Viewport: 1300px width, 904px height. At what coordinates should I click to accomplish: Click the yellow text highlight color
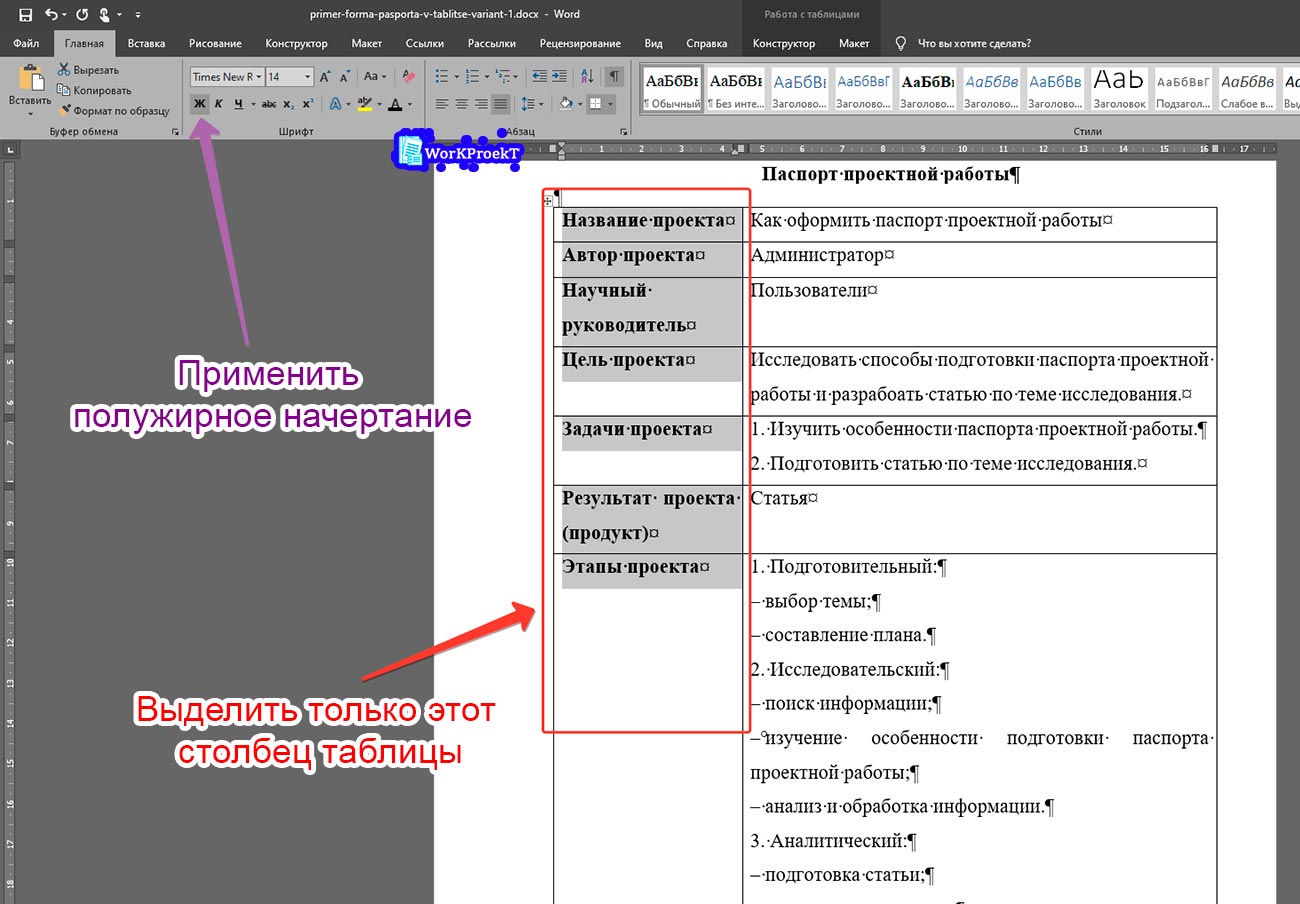coord(363,104)
